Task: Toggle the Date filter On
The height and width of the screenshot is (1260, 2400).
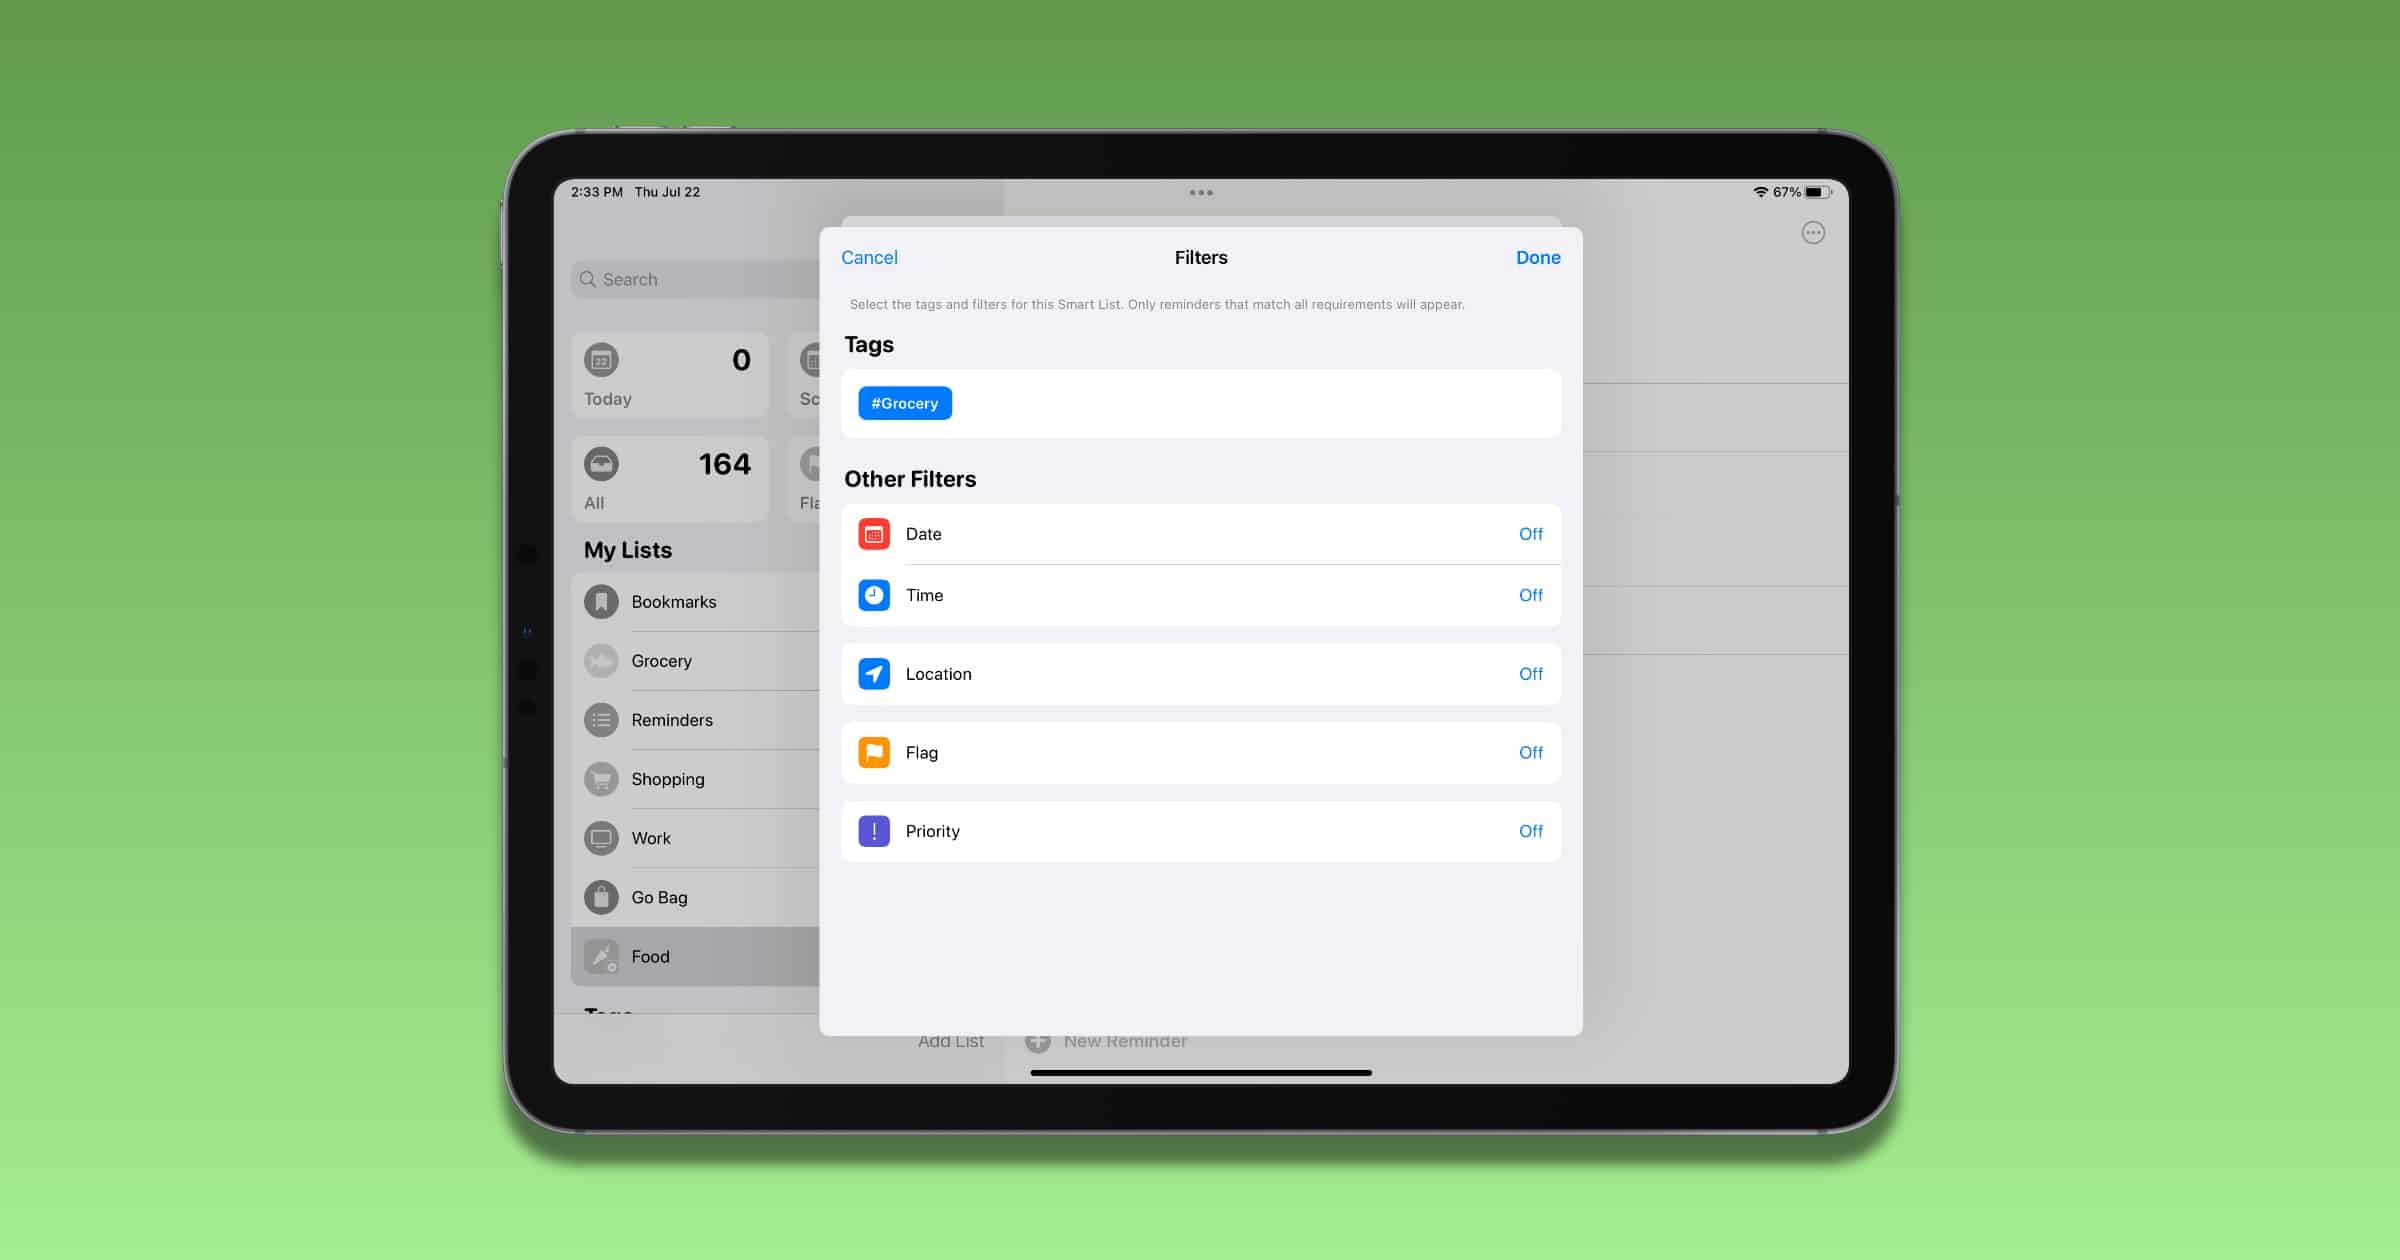Action: pyautogui.click(x=1529, y=532)
